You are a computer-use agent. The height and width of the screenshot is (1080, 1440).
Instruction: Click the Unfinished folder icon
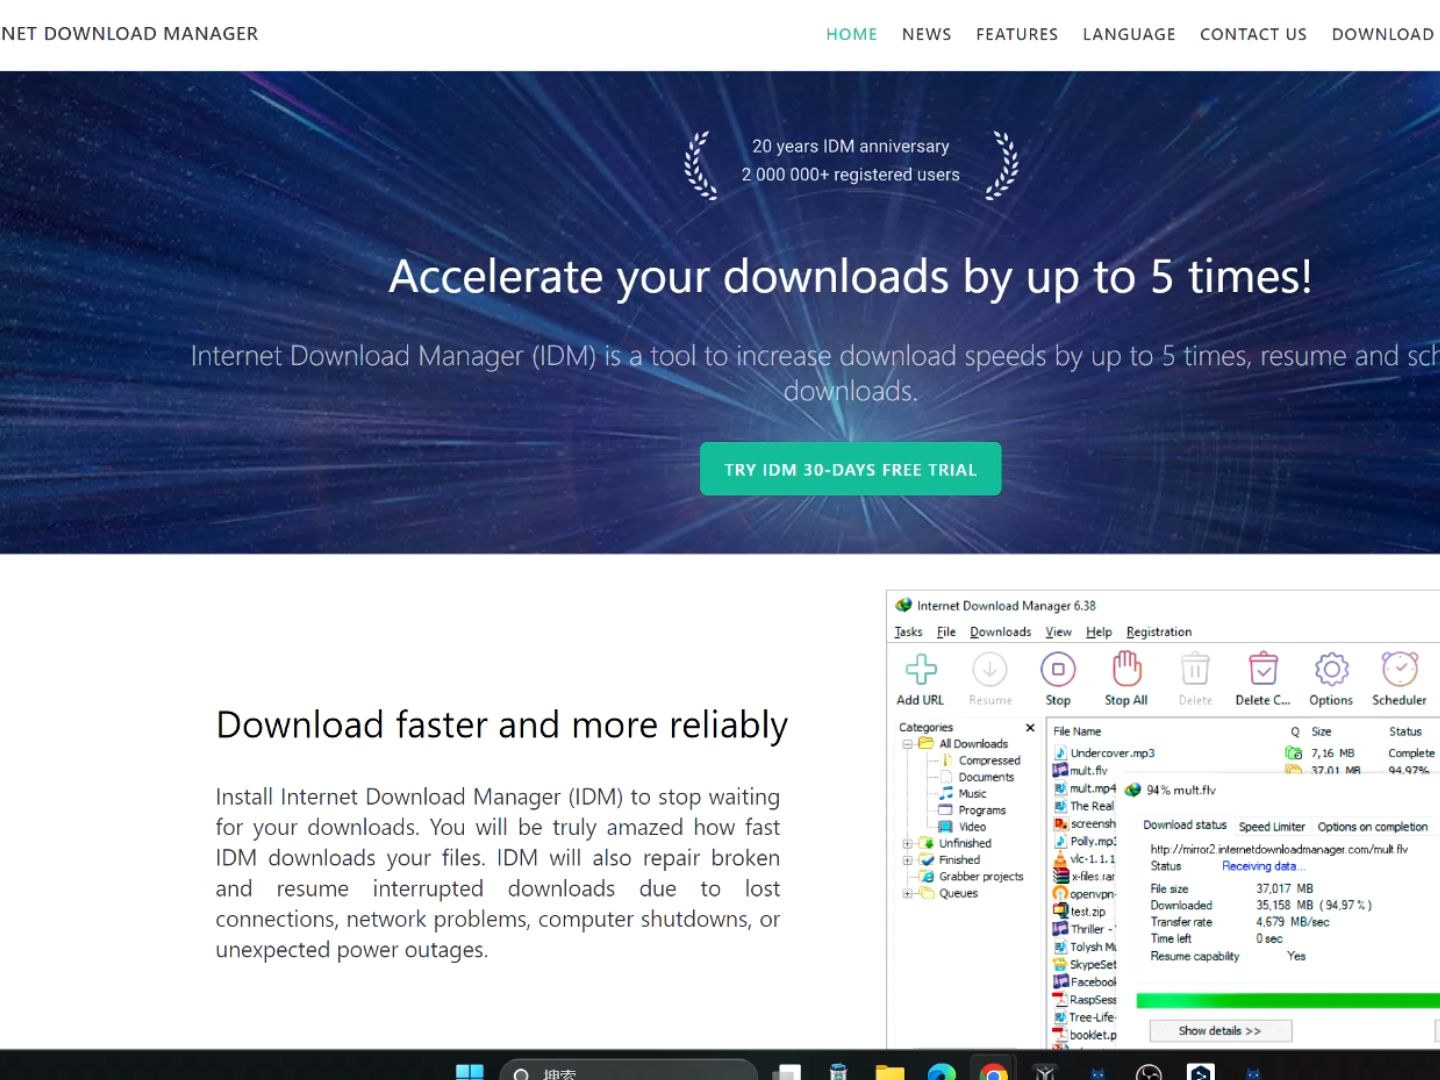pos(926,844)
